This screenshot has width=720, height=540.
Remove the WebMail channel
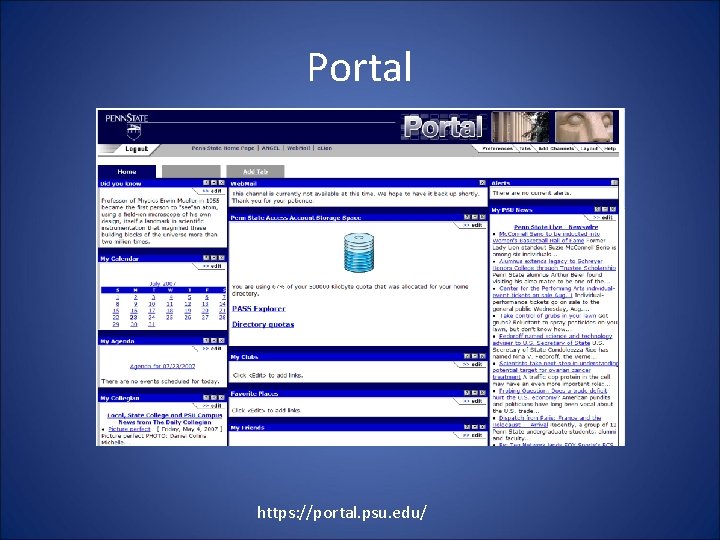point(483,183)
